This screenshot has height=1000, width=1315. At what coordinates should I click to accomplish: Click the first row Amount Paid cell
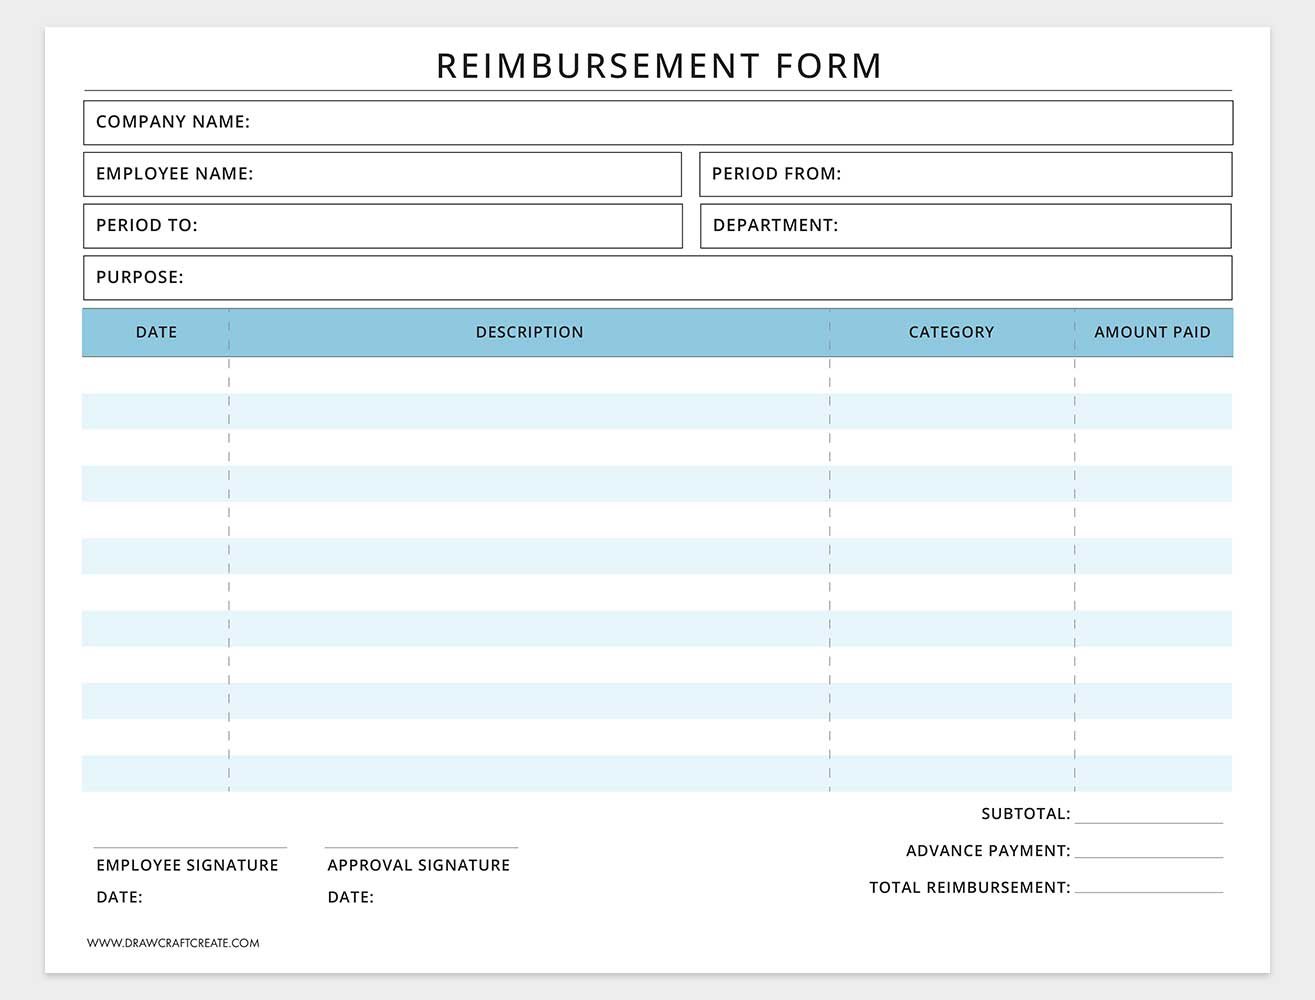(1153, 375)
